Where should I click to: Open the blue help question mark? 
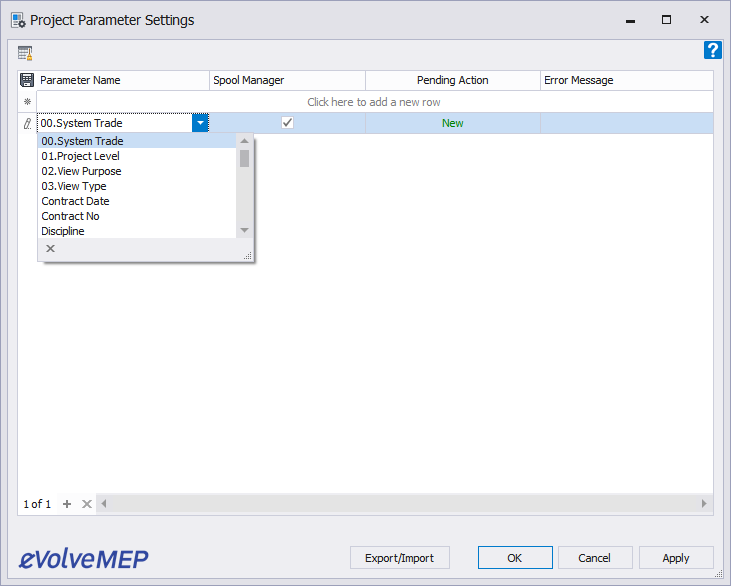tap(712, 50)
